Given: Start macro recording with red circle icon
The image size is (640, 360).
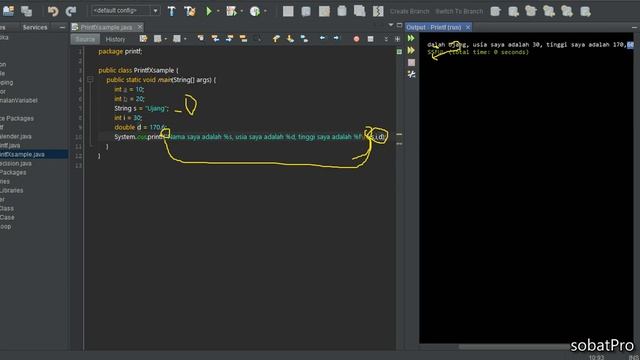Looking at the screenshot, I should (x=356, y=39).
